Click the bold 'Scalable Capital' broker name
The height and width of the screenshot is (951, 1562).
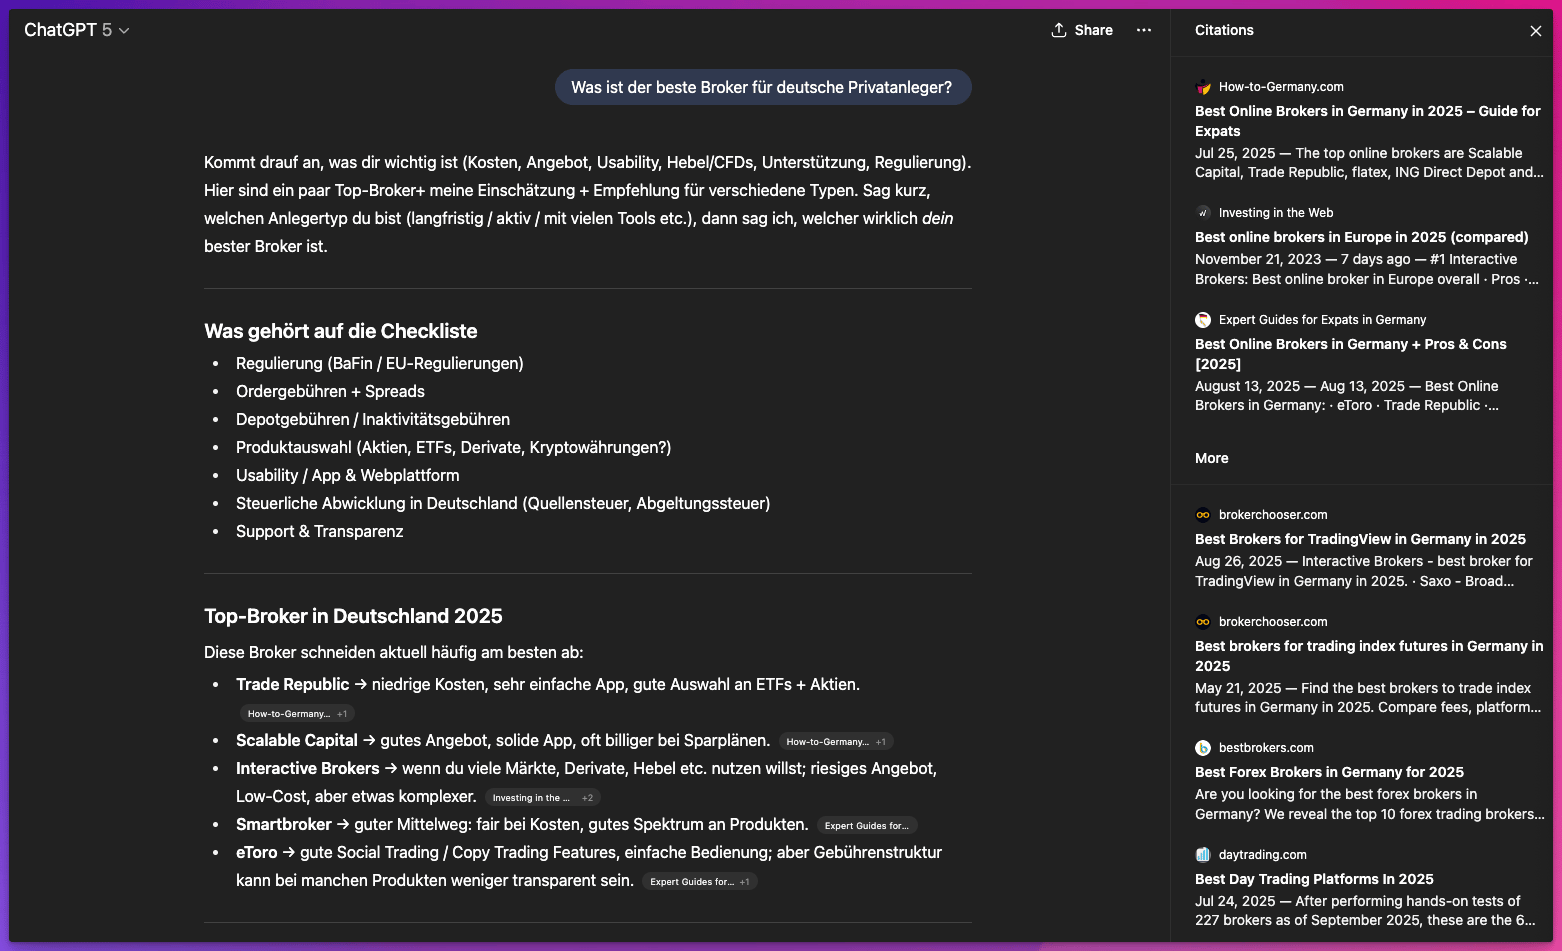point(297,741)
